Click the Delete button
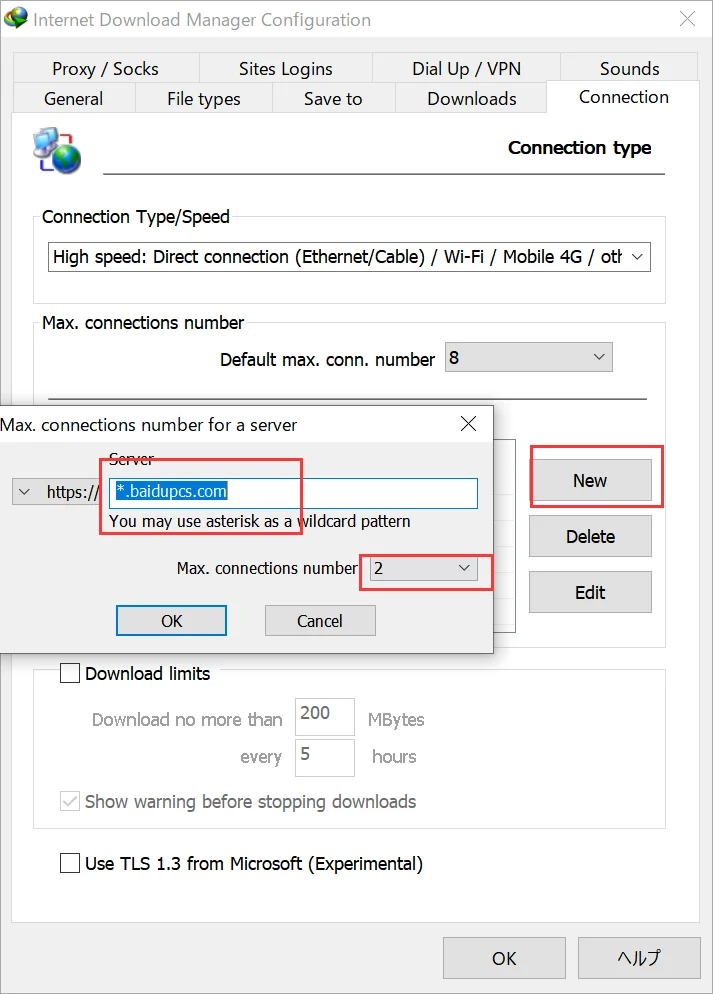713x994 pixels. click(590, 536)
